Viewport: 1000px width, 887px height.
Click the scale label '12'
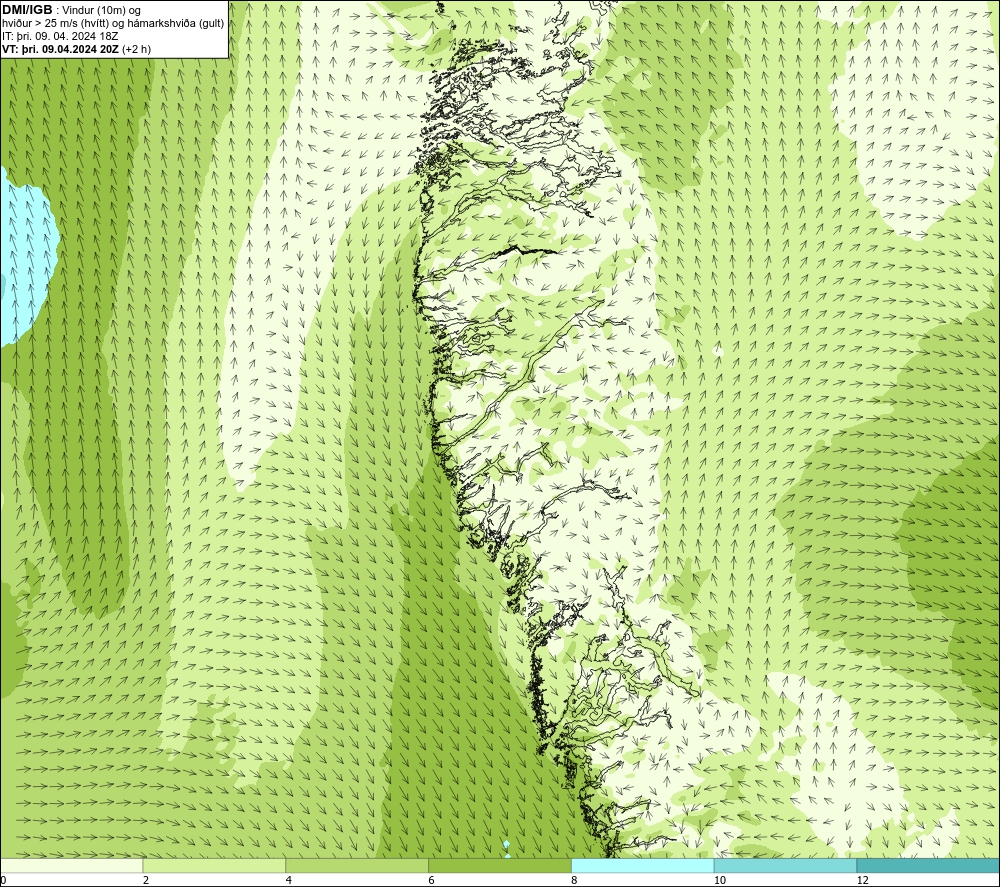pyautogui.click(x=863, y=881)
